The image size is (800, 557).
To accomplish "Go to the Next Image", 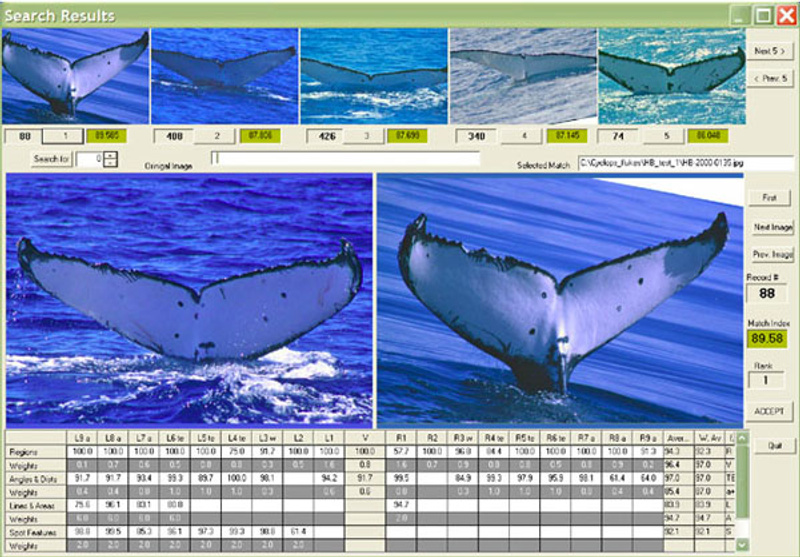I will click(x=772, y=227).
